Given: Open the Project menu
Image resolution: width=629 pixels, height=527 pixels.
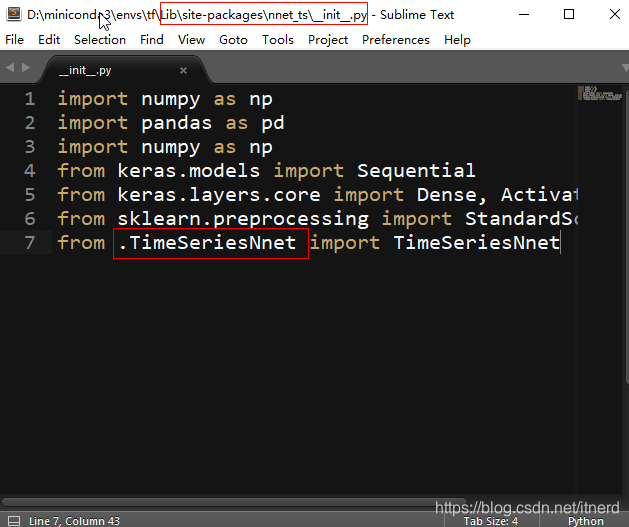Looking at the screenshot, I should (x=328, y=40).
